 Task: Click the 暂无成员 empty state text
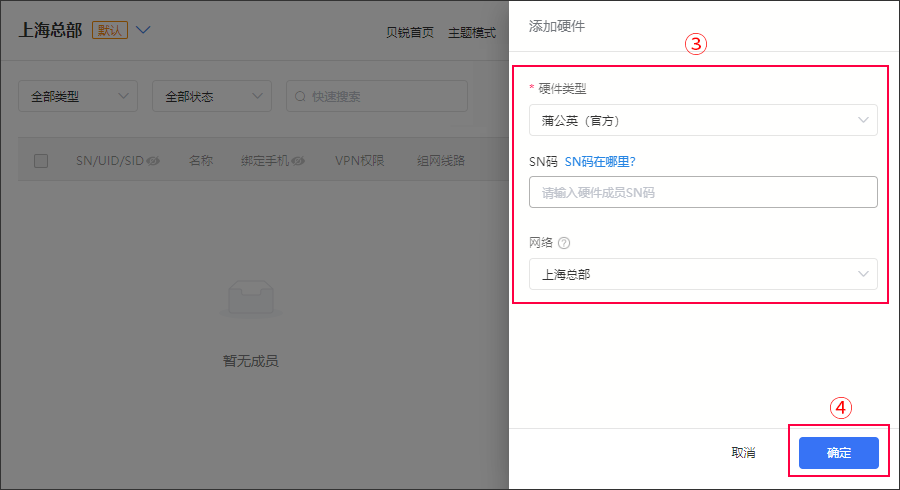pos(250,361)
